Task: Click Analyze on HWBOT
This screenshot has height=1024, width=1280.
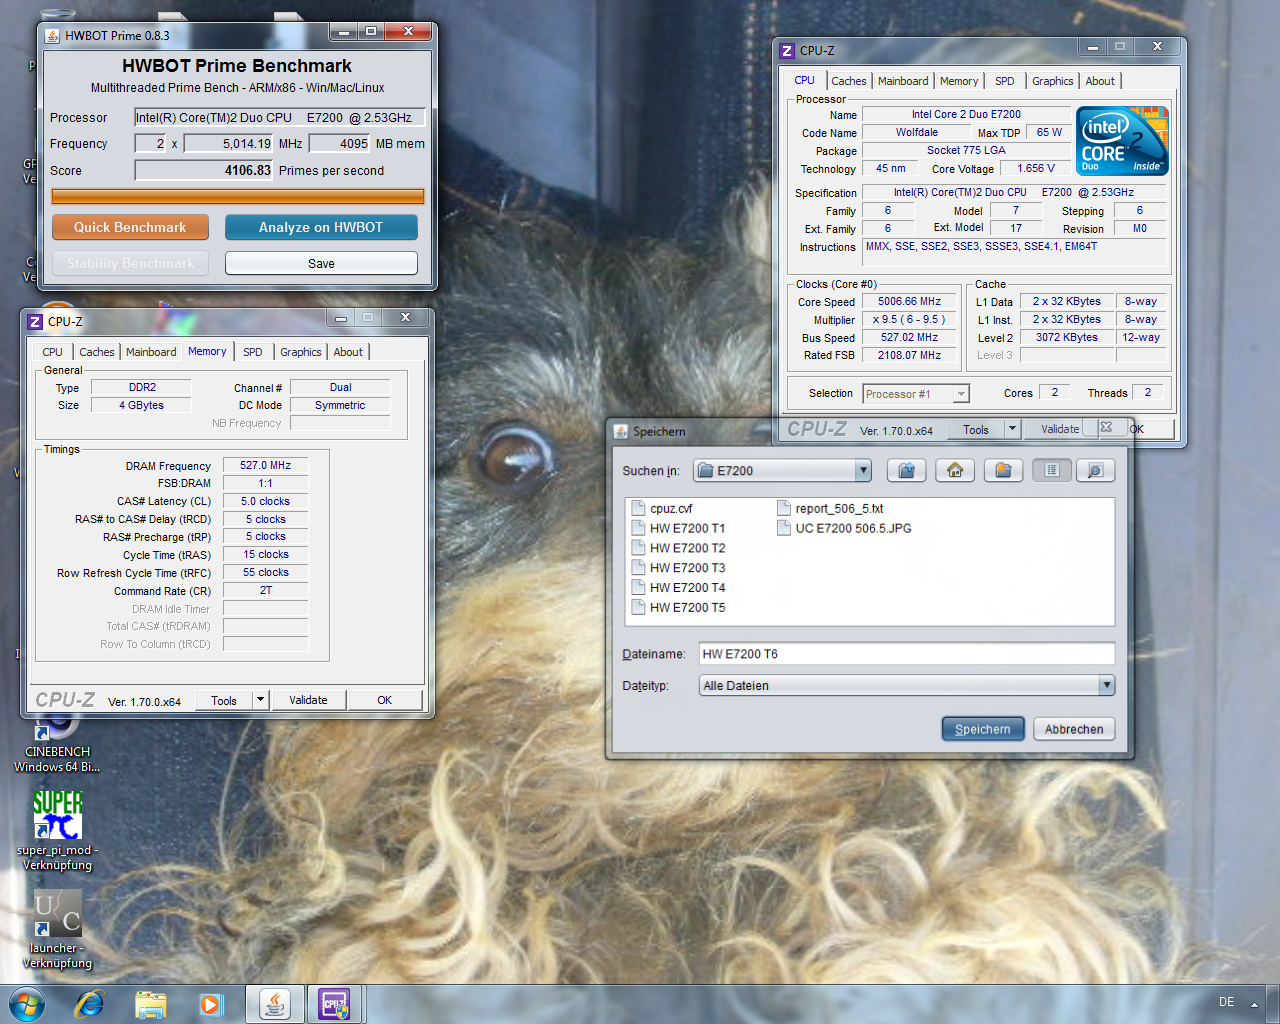Action: point(321,227)
